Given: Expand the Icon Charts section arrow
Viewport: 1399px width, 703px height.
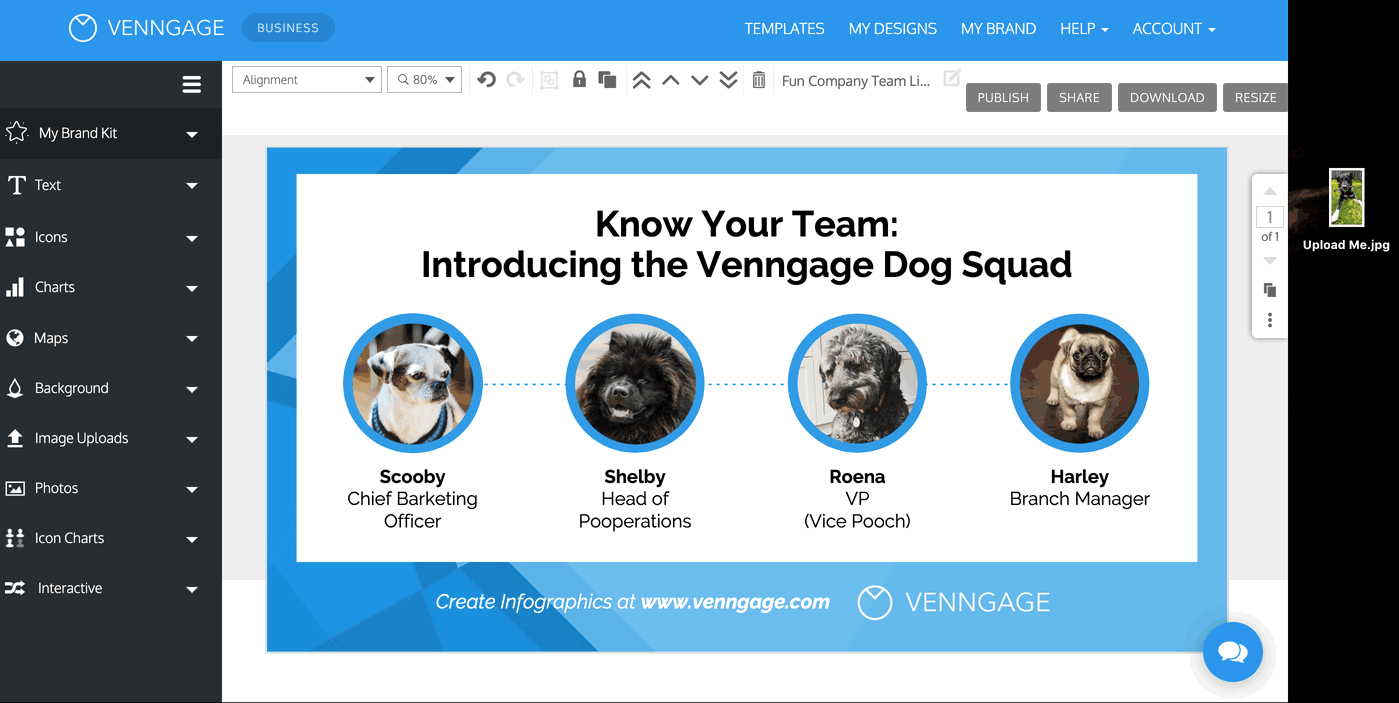Looking at the screenshot, I should coord(192,539).
